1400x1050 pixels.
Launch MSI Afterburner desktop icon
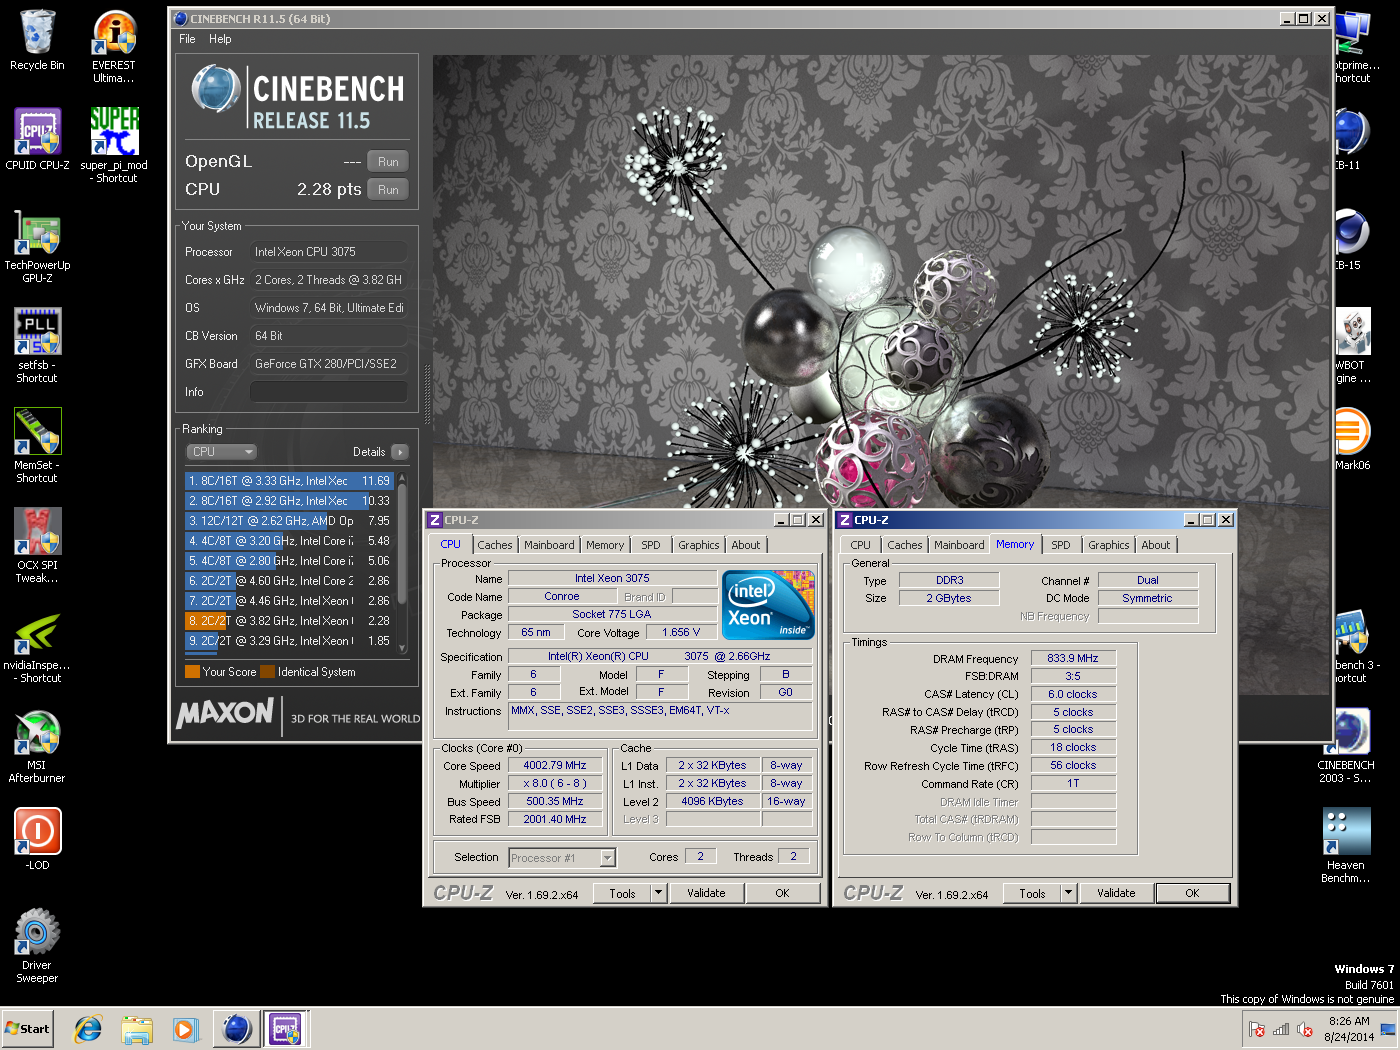[37, 746]
